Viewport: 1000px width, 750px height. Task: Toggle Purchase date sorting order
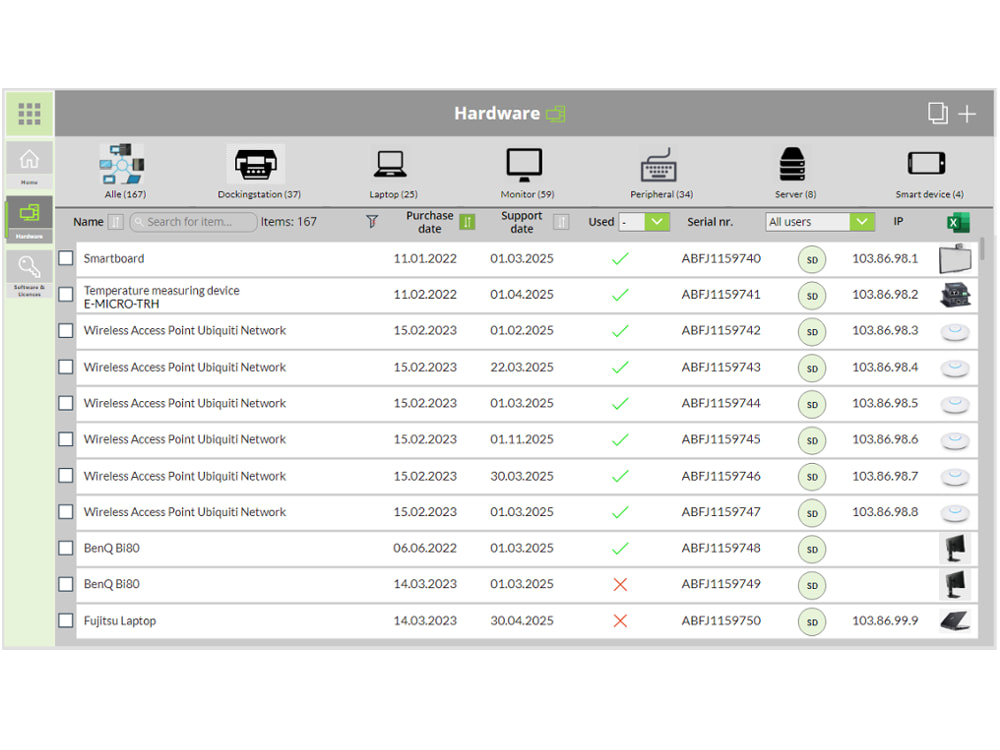point(467,221)
